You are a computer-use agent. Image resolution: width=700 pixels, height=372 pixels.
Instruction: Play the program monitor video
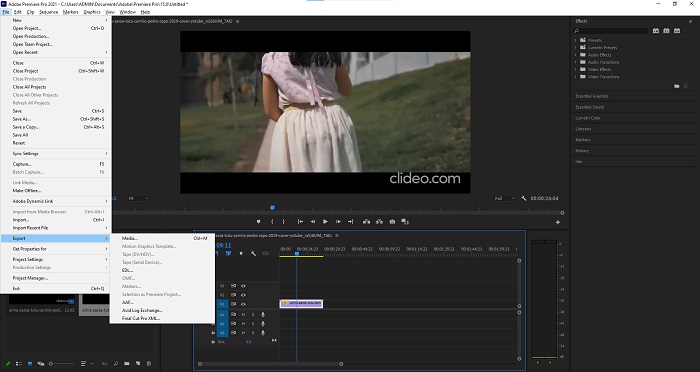325,222
